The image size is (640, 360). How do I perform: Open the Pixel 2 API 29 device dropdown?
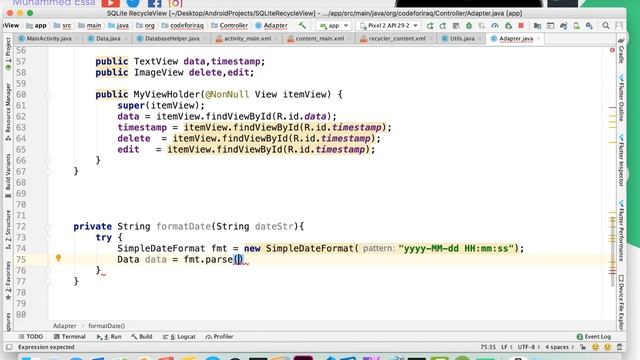pyautogui.click(x=389, y=25)
